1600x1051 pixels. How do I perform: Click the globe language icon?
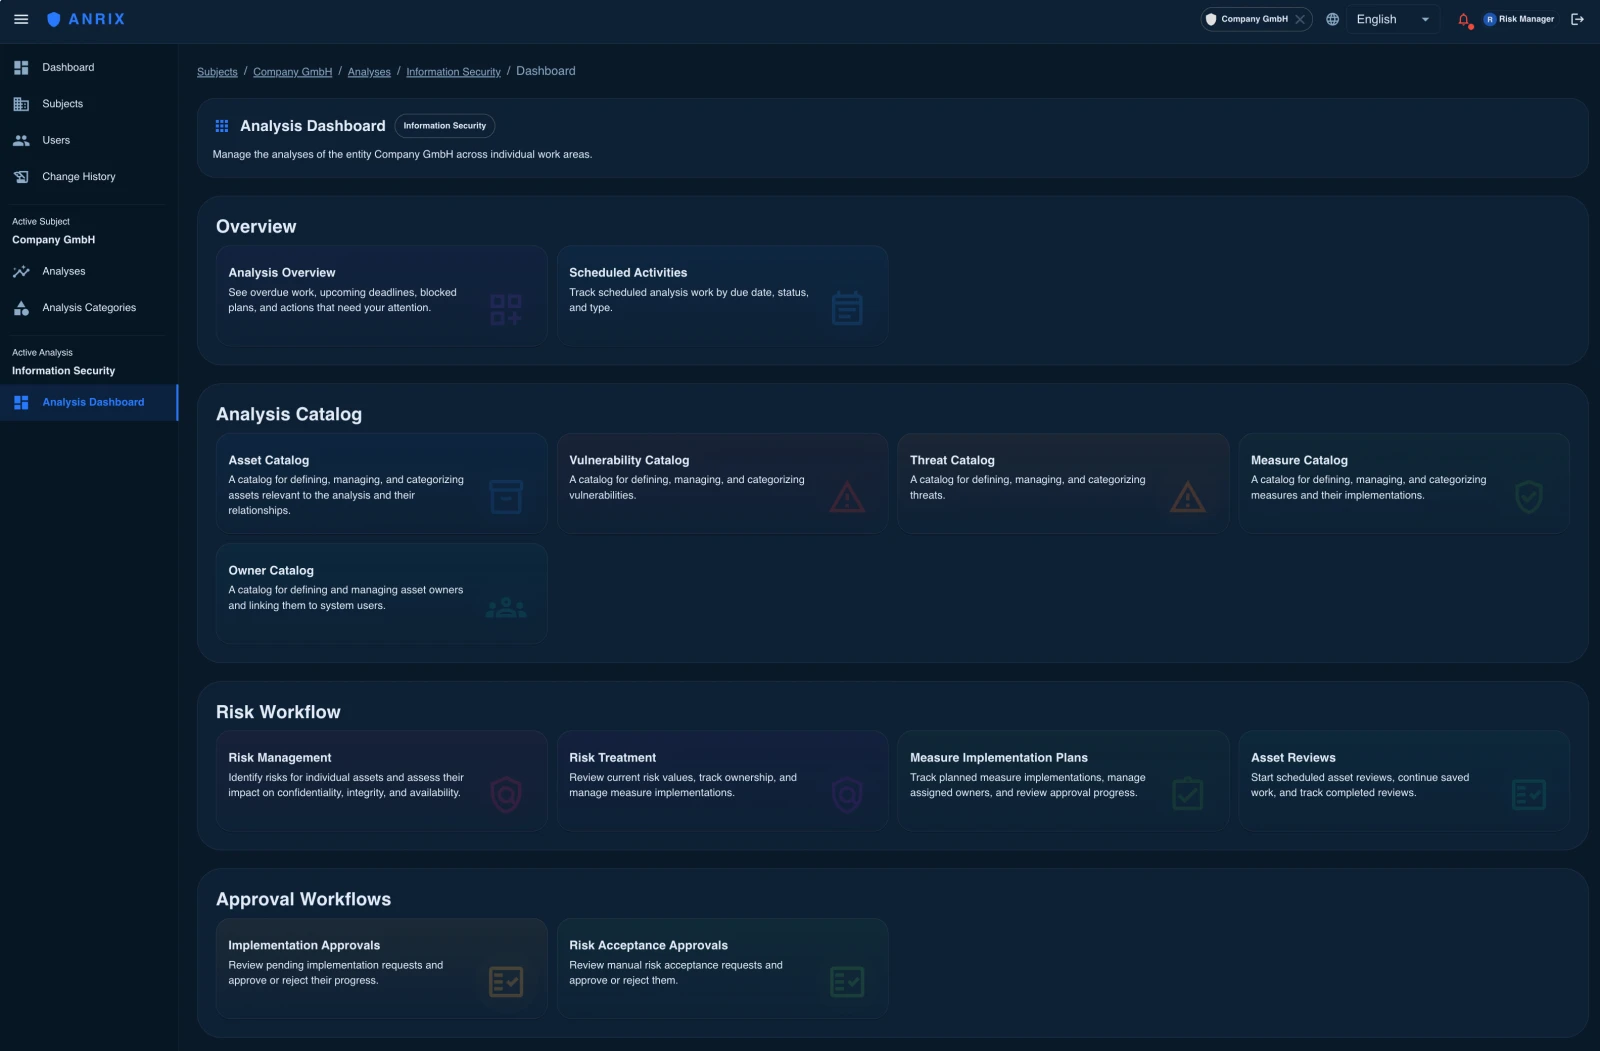tap(1332, 19)
